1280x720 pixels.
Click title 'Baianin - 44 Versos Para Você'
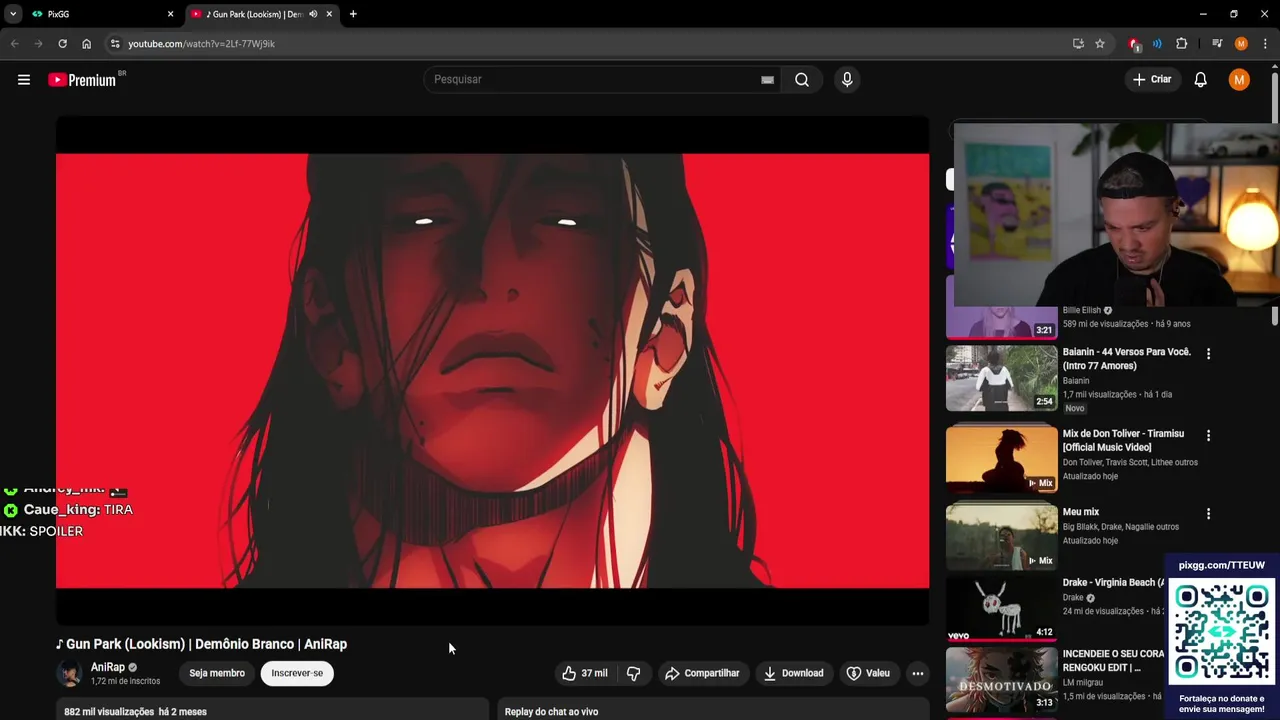point(1126,359)
